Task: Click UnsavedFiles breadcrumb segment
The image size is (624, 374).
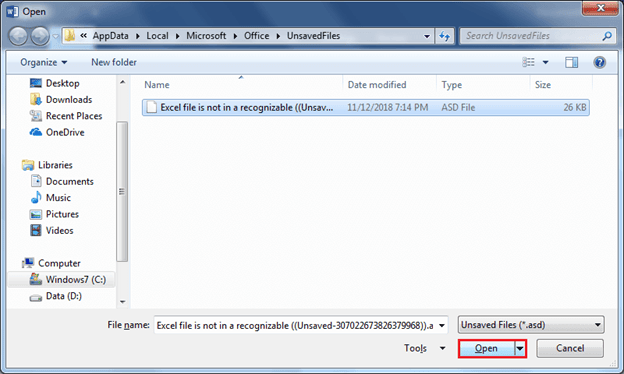Action: (314, 36)
